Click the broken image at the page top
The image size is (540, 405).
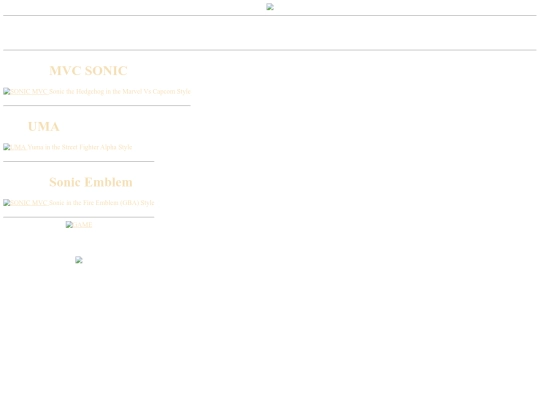pos(270,7)
